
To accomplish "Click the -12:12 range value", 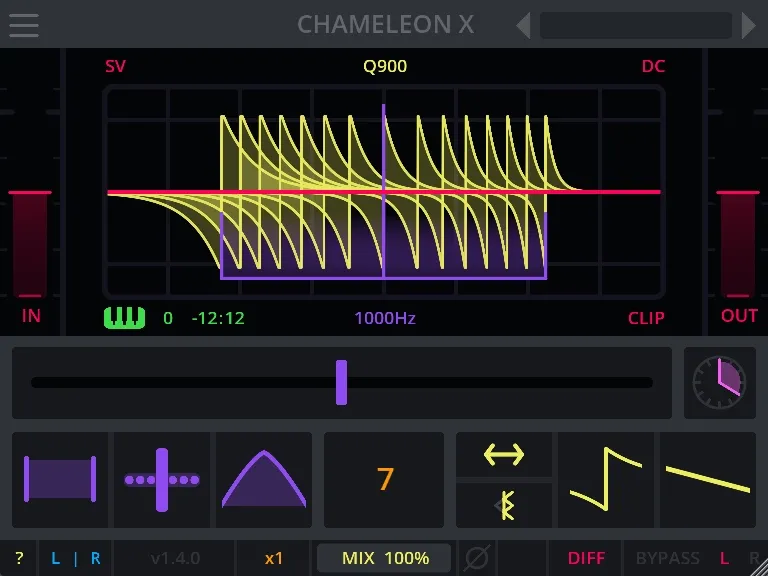I will pos(218,318).
